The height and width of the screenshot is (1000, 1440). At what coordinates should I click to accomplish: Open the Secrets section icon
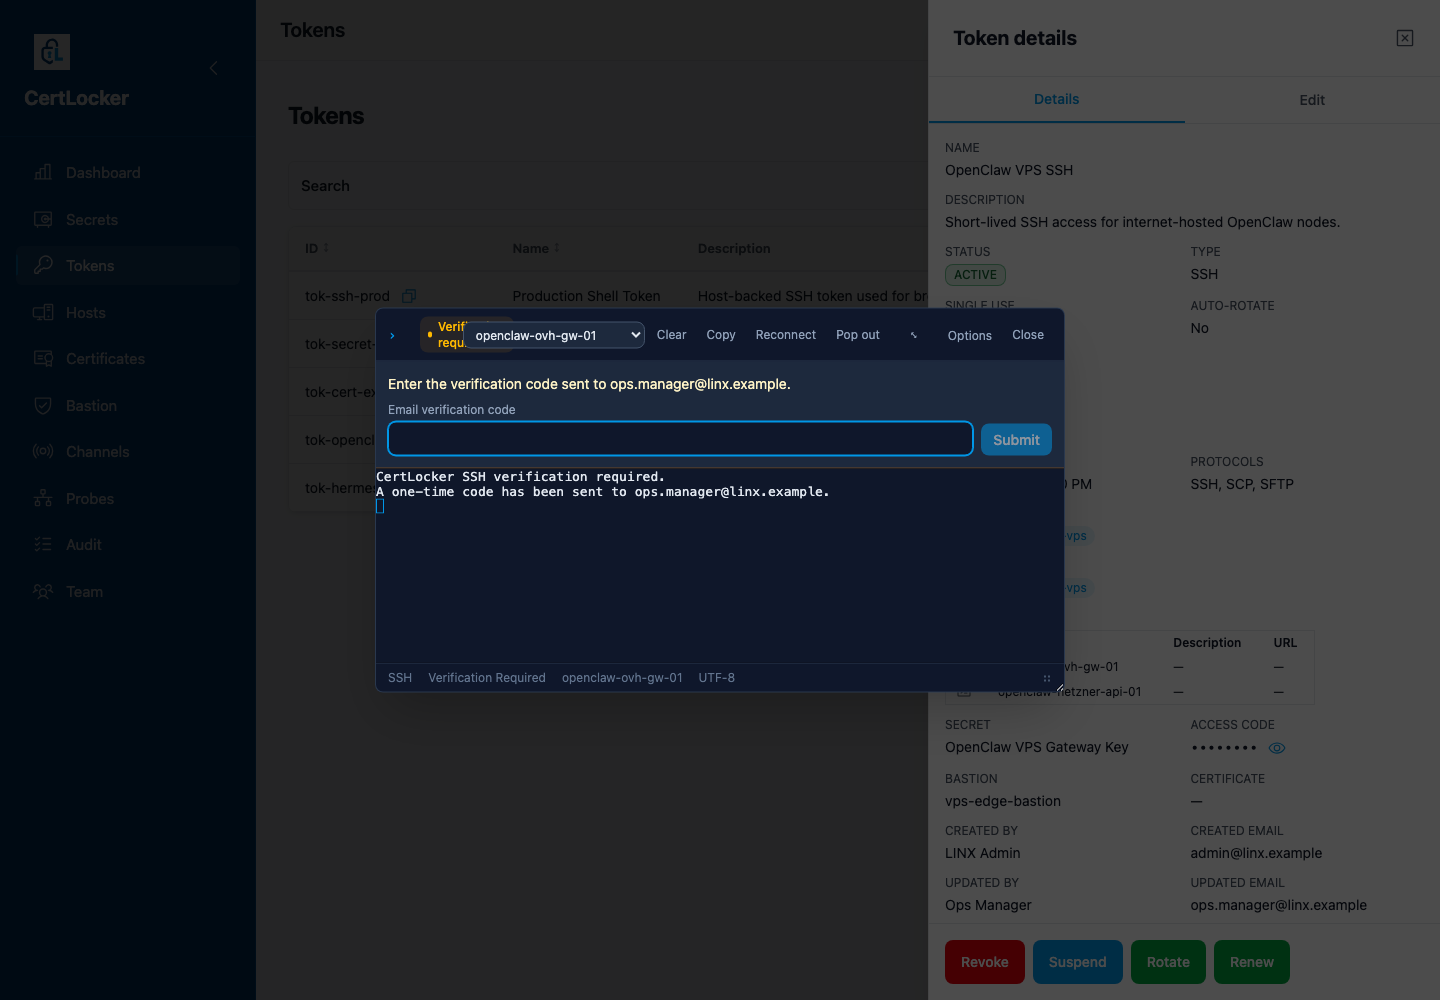[x=43, y=219]
